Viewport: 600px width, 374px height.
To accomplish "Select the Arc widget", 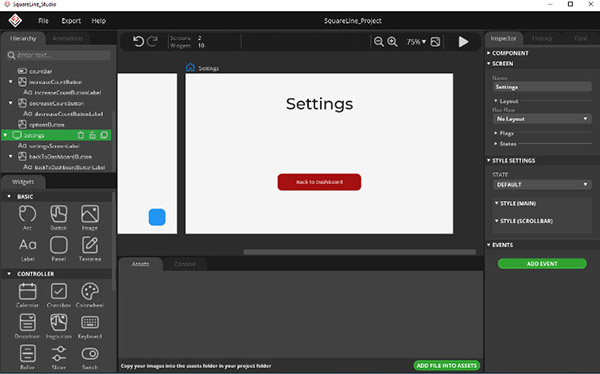I will [28, 217].
